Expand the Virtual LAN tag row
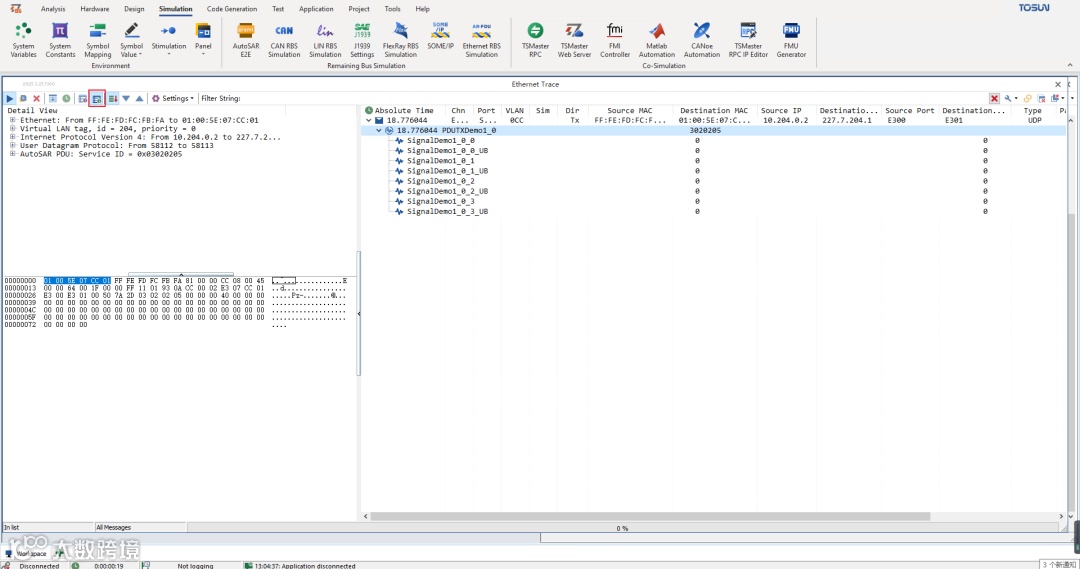The width and height of the screenshot is (1080, 569). (x=12, y=128)
